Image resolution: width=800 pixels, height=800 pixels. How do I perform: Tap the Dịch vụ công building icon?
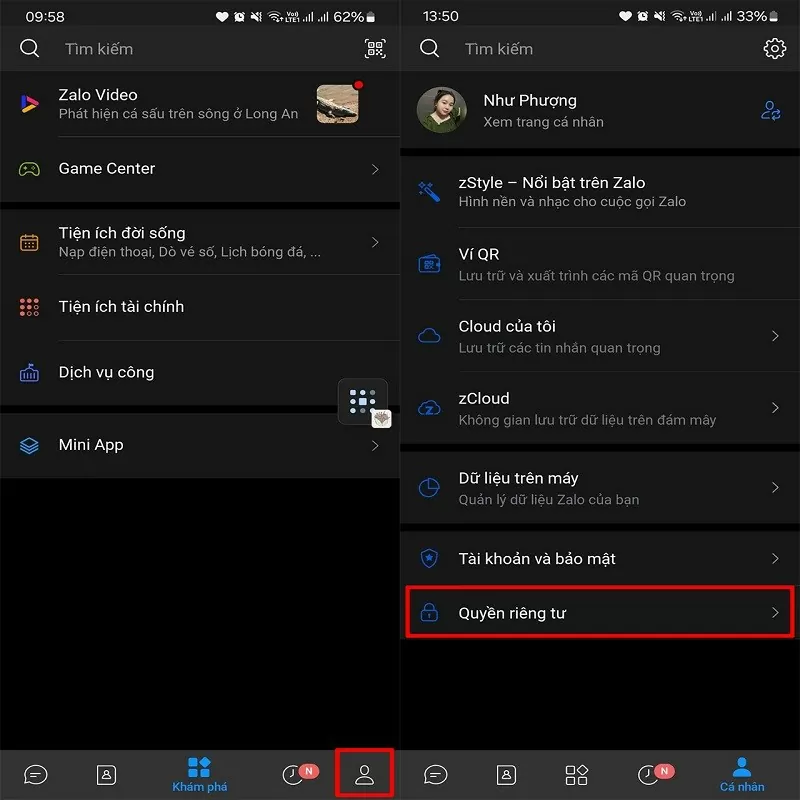coord(30,373)
